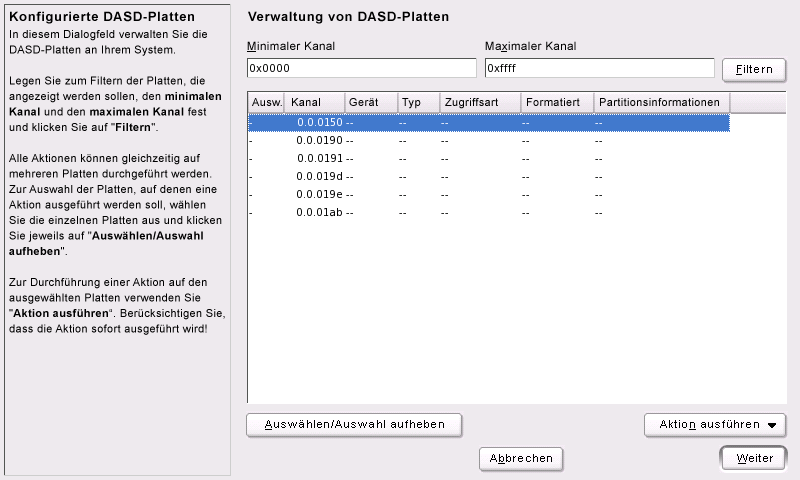Screen dimensions: 800x480
Task: Click the Weiter button
Action: click(754, 458)
